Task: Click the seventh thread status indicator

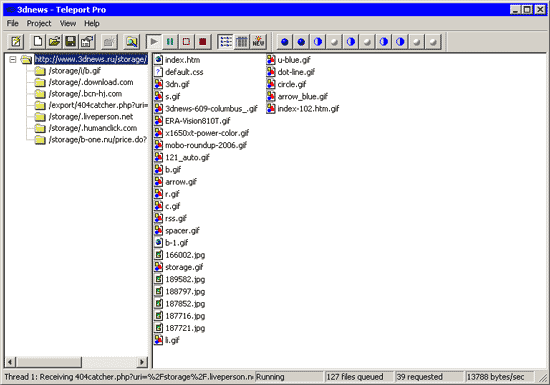Action: (x=383, y=42)
